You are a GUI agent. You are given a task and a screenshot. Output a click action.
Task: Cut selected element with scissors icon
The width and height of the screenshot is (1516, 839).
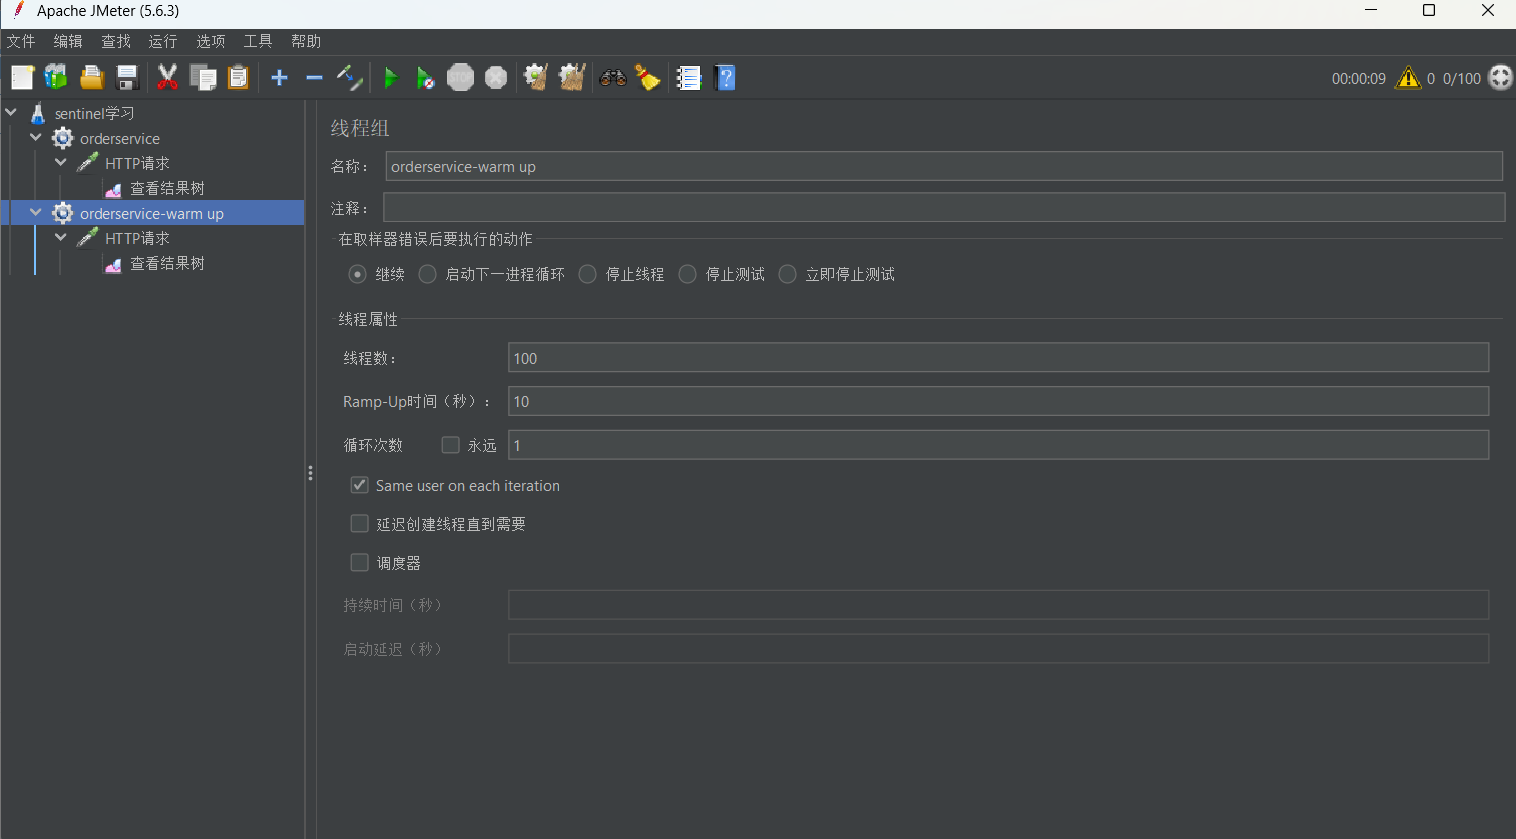click(x=167, y=77)
